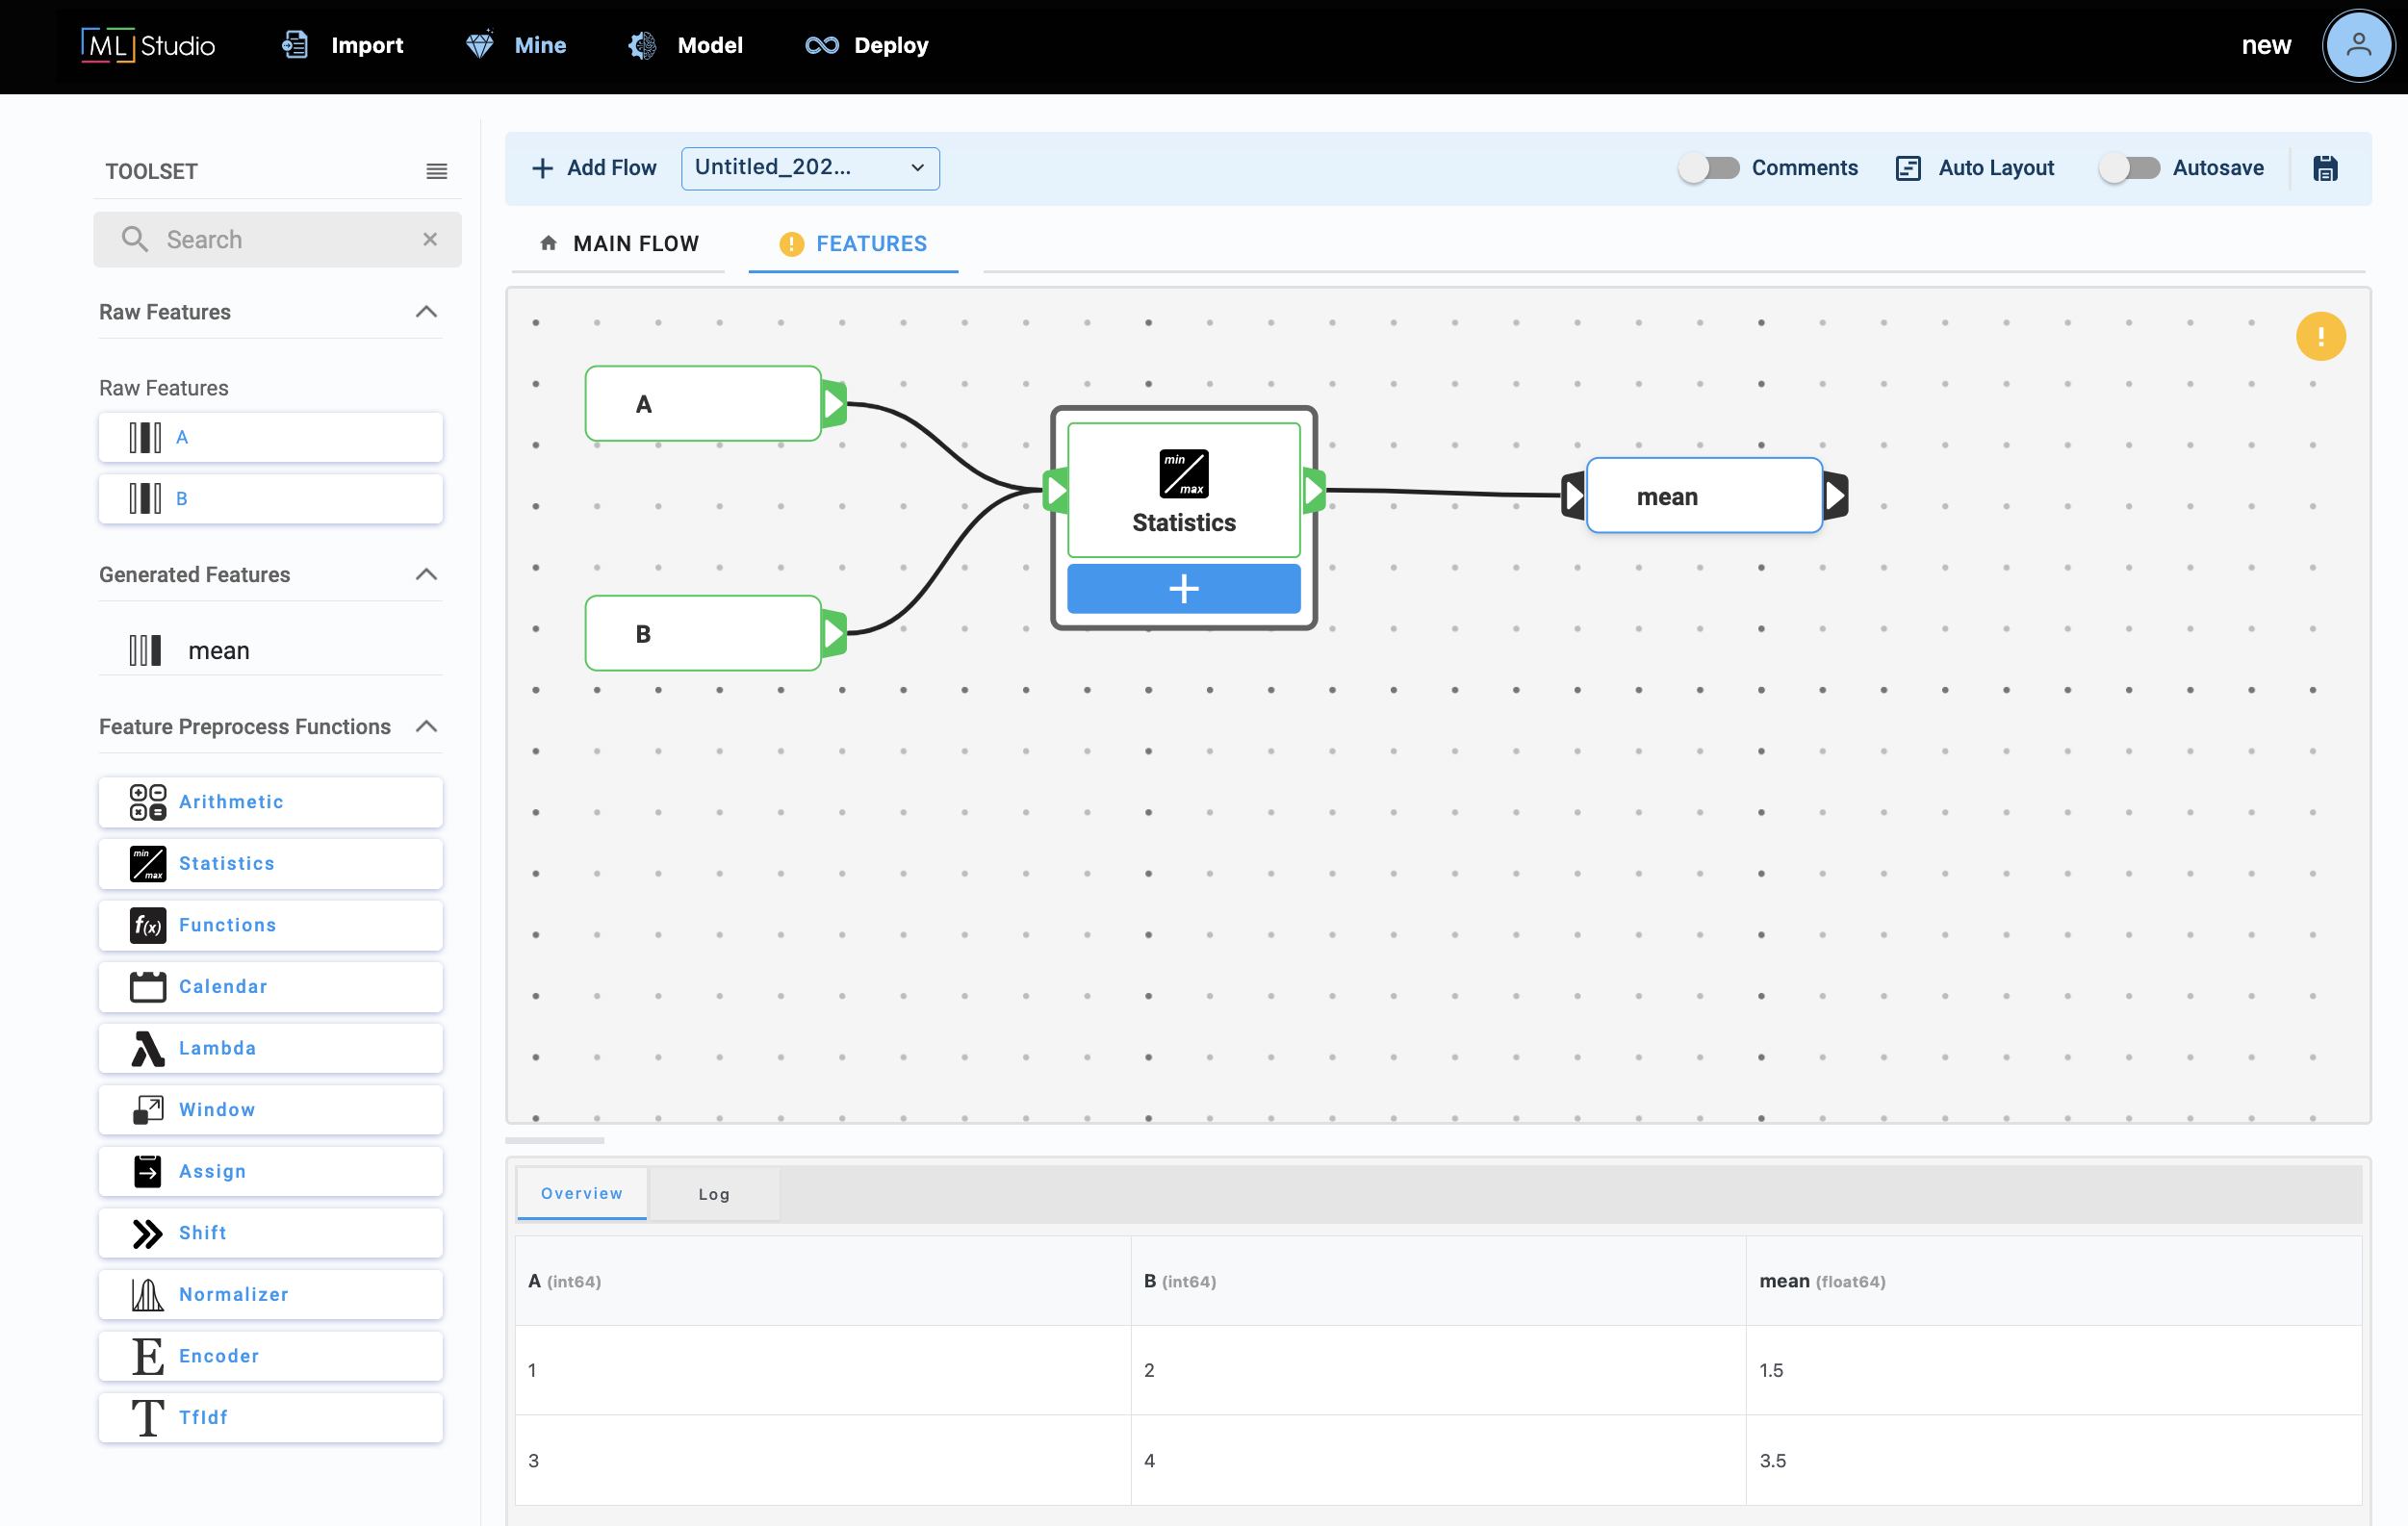Select the Encoder tool
2408x1526 pixels.
click(270, 1356)
